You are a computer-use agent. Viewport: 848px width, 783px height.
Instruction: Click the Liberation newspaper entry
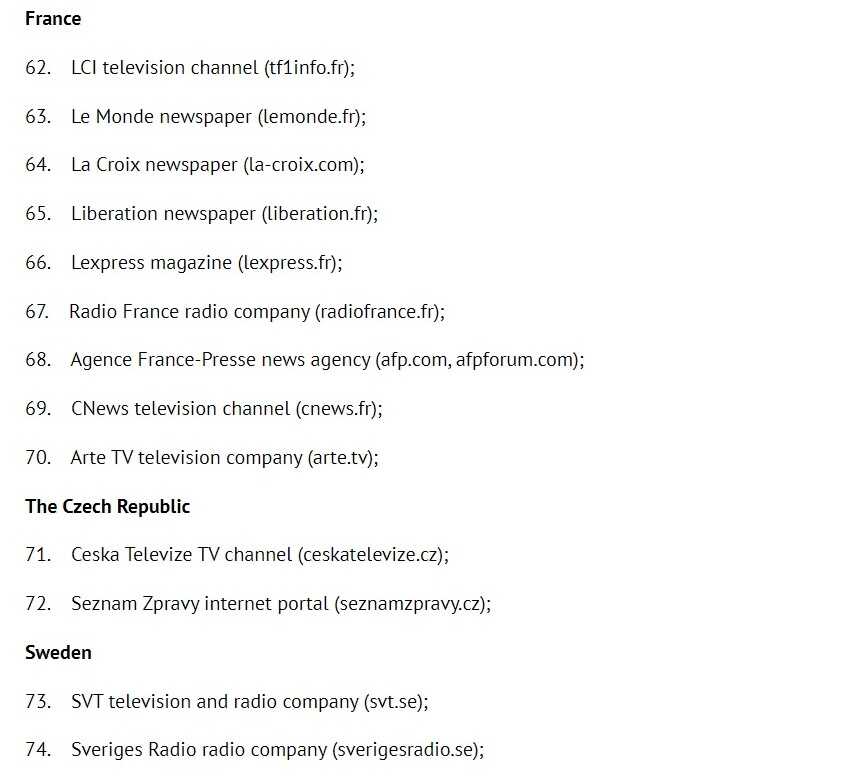coord(201,214)
